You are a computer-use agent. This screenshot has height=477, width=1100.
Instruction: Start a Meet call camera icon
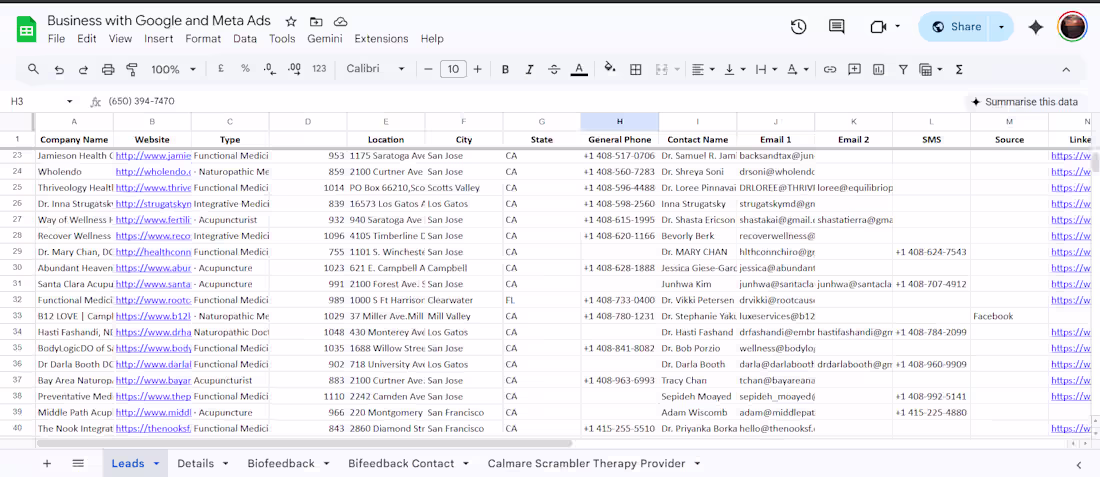click(x=878, y=27)
